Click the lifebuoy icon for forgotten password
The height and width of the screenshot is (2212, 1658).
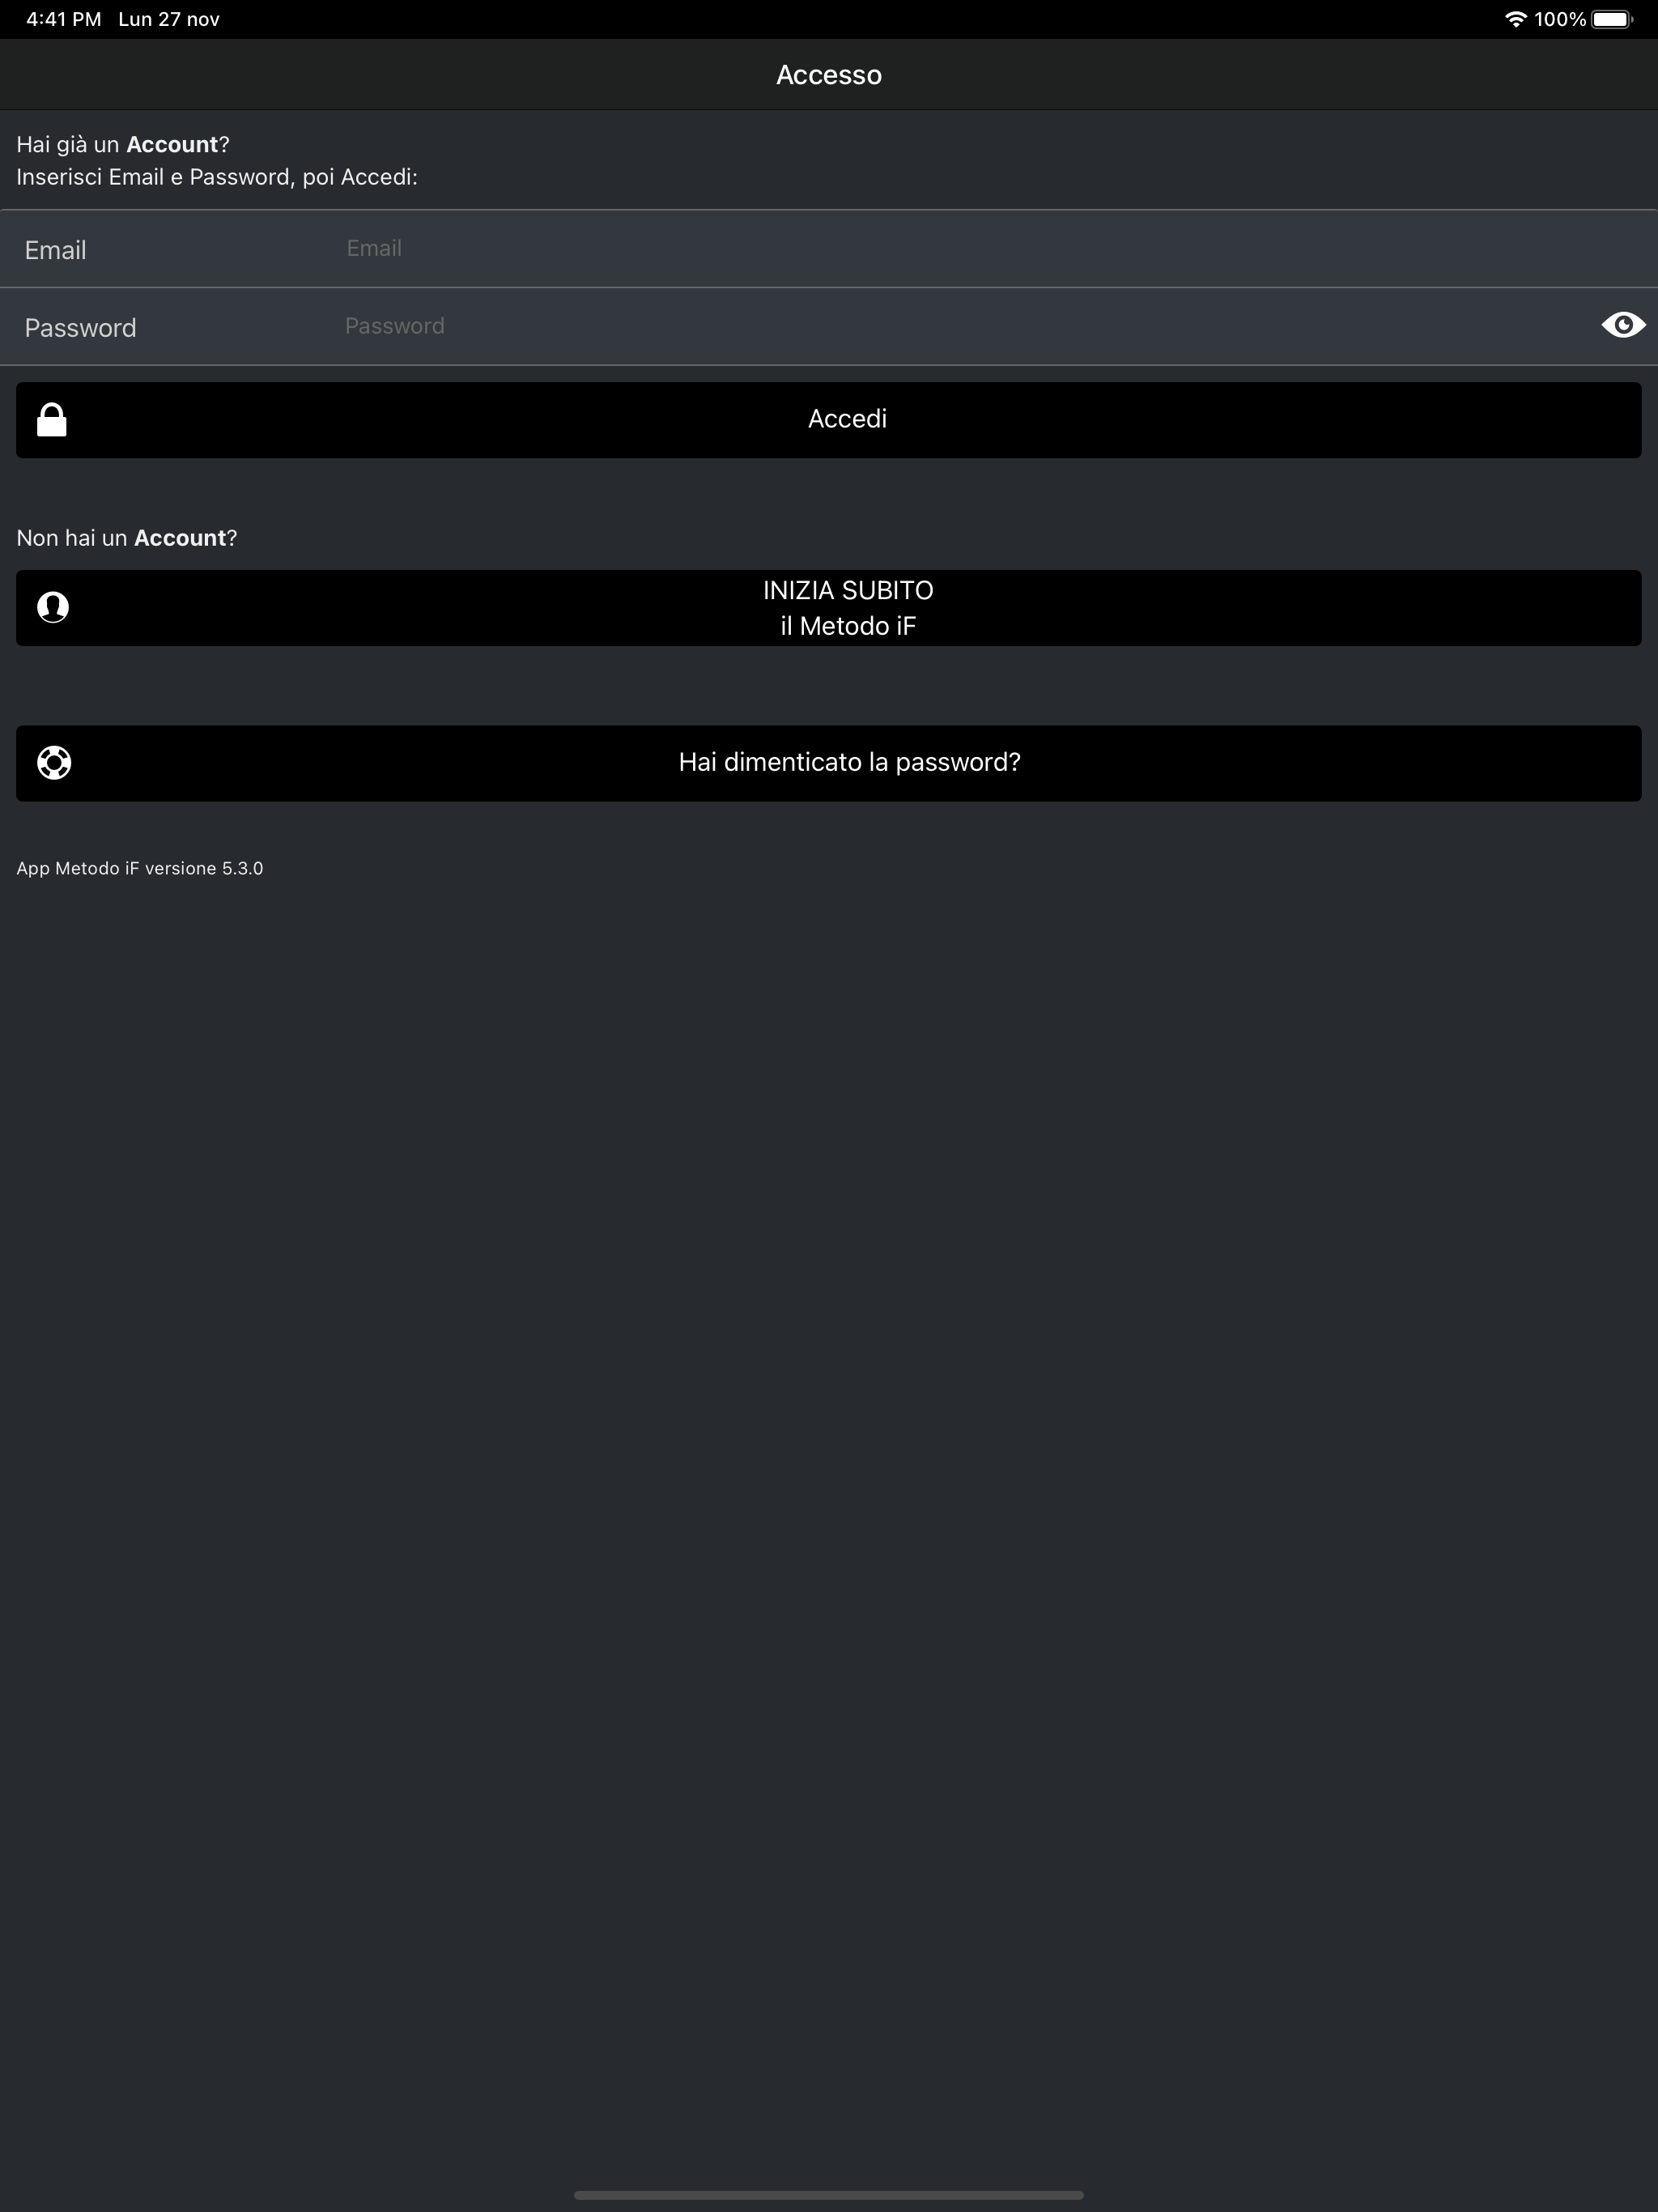(x=54, y=763)
